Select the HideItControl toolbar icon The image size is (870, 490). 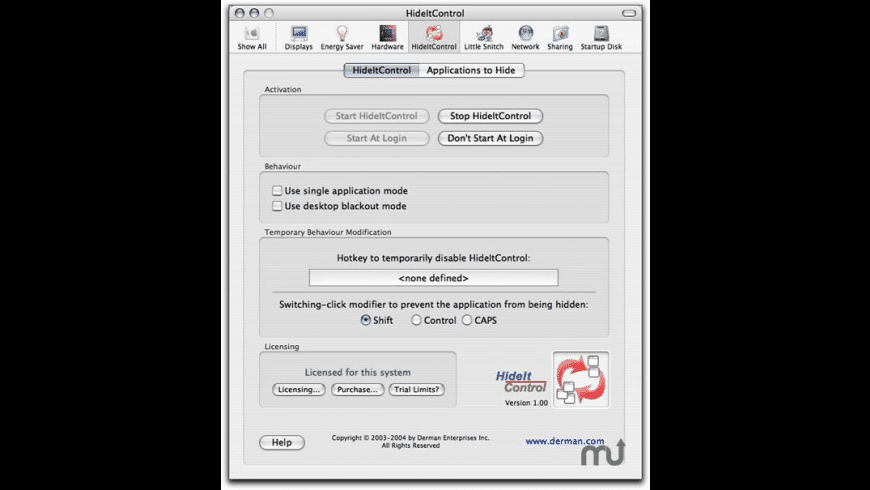point(434,38)
